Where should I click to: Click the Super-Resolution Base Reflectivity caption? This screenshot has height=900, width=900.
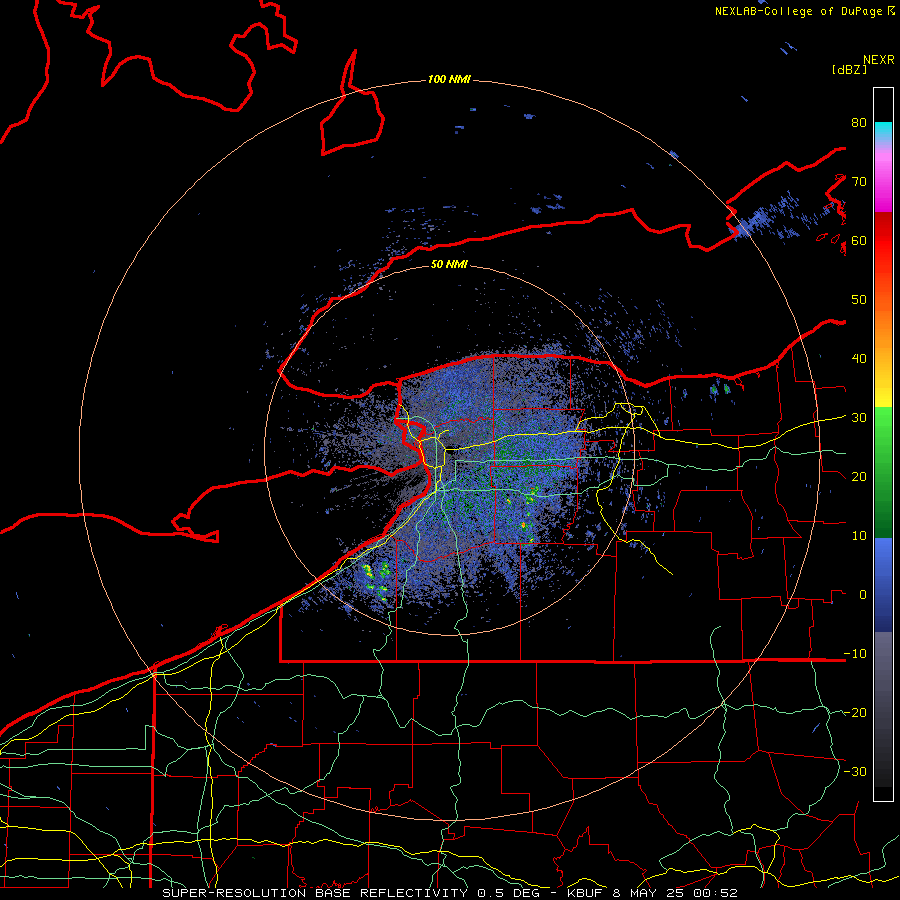(315, 893)
